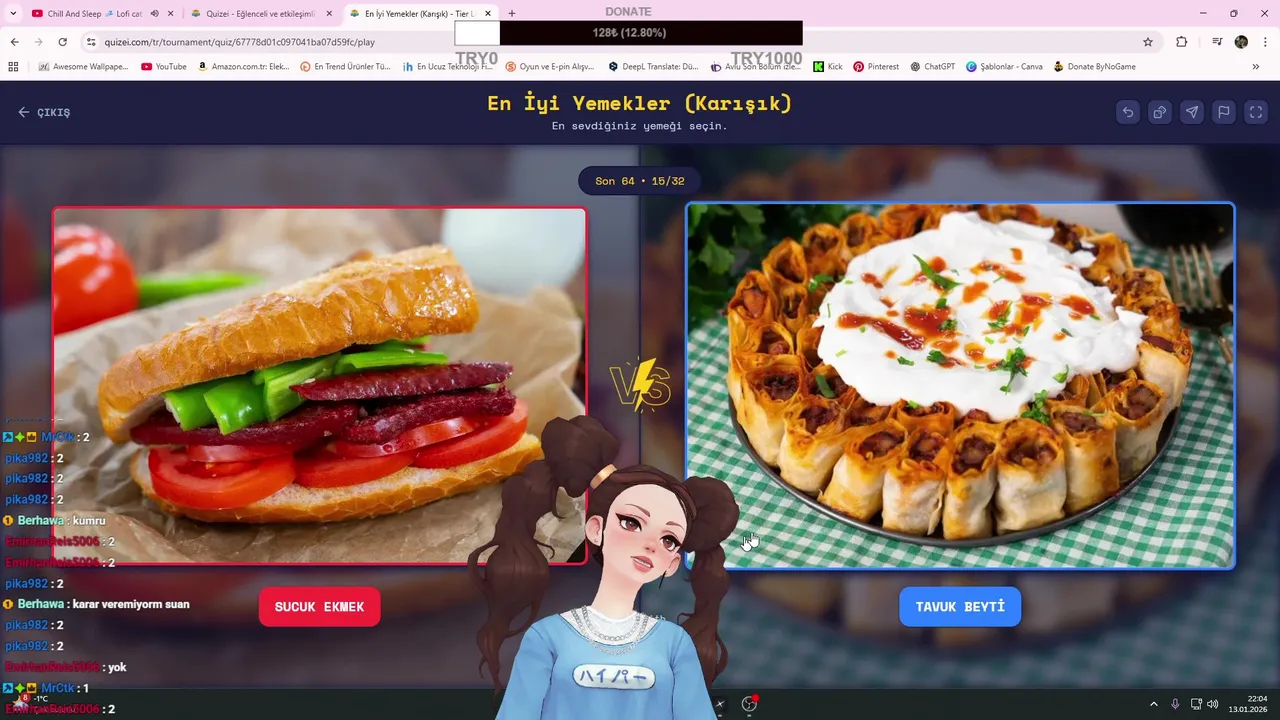Go back in browser history
Screen dimensions: 1280x720
click(x=14, y=42)
